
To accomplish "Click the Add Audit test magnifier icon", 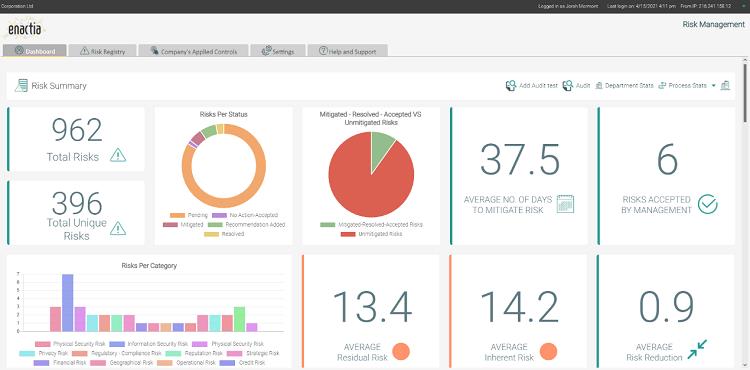I will 511,86.
